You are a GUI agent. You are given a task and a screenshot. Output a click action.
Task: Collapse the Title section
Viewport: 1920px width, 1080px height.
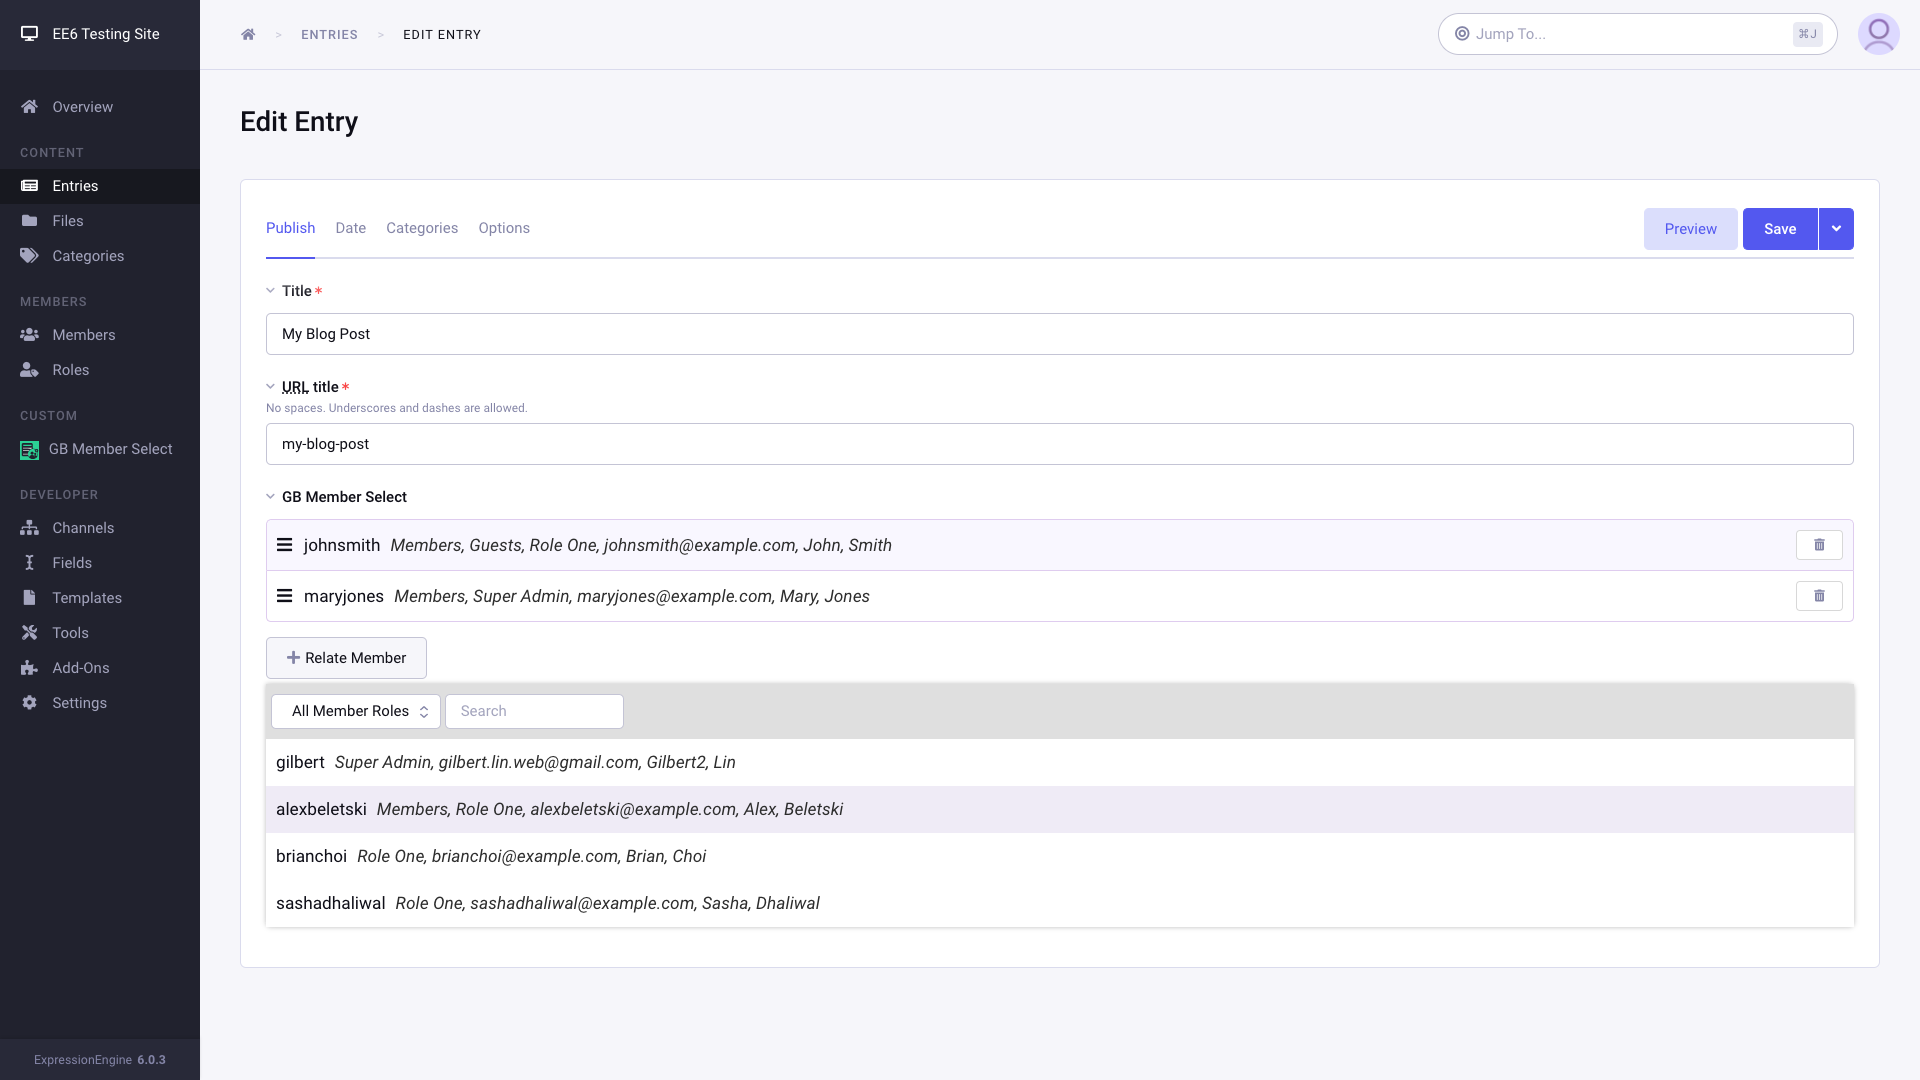coord(270,290)
